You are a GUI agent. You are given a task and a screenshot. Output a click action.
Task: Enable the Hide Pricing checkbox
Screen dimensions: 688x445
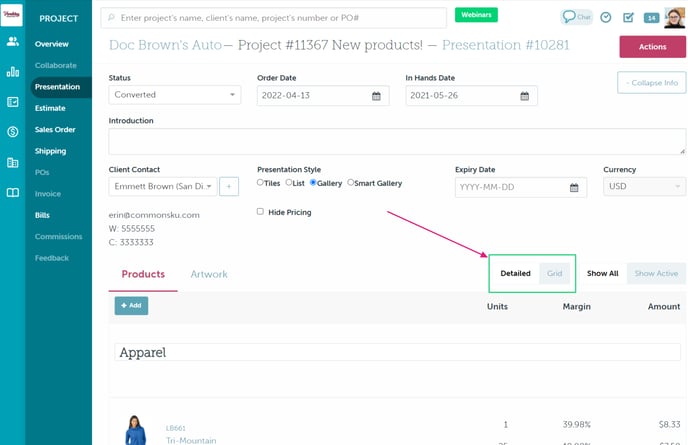261,212
